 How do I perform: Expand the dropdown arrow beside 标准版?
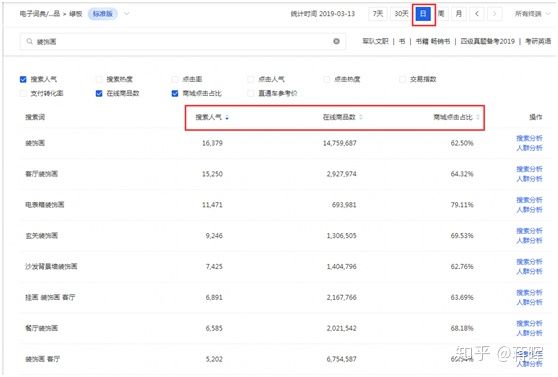coord(127,14)
